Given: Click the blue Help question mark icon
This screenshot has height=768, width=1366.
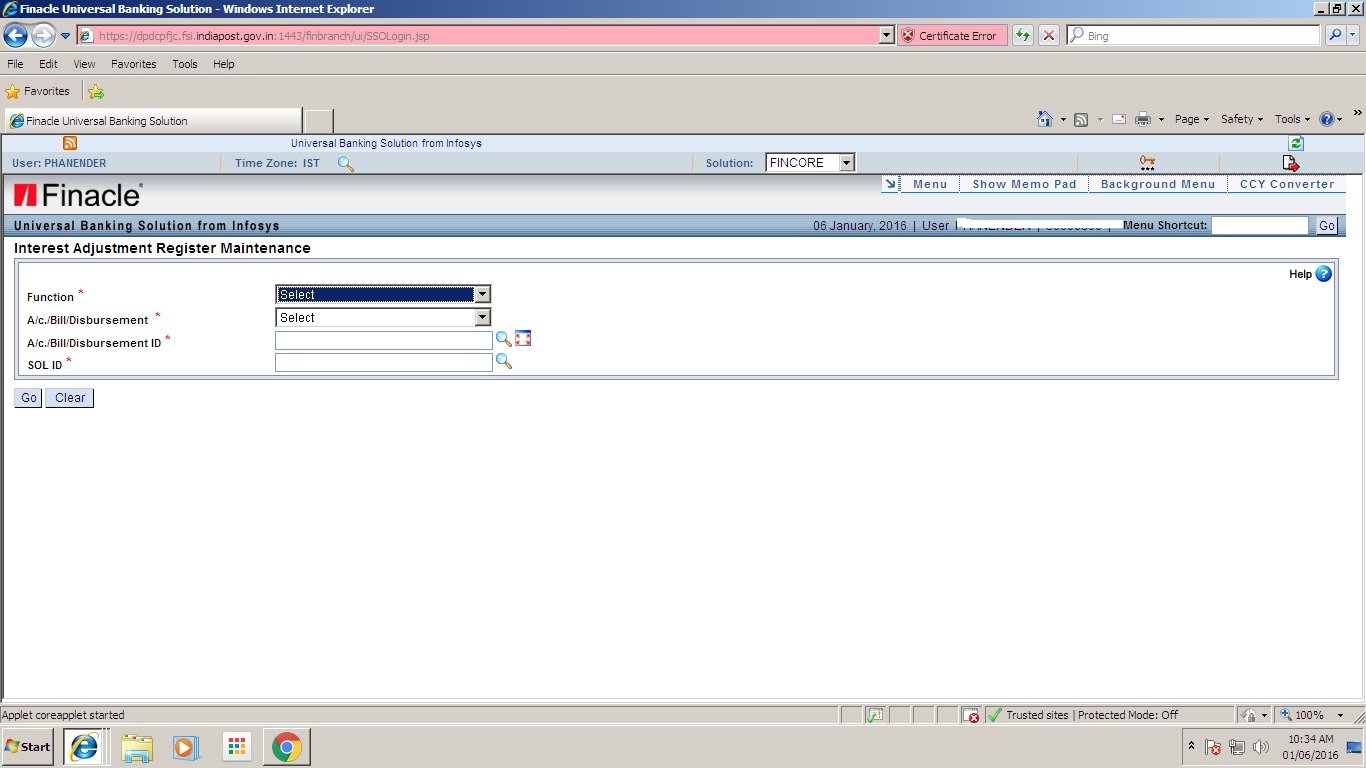Looking at the screenshot, I should coord(1322,273).
